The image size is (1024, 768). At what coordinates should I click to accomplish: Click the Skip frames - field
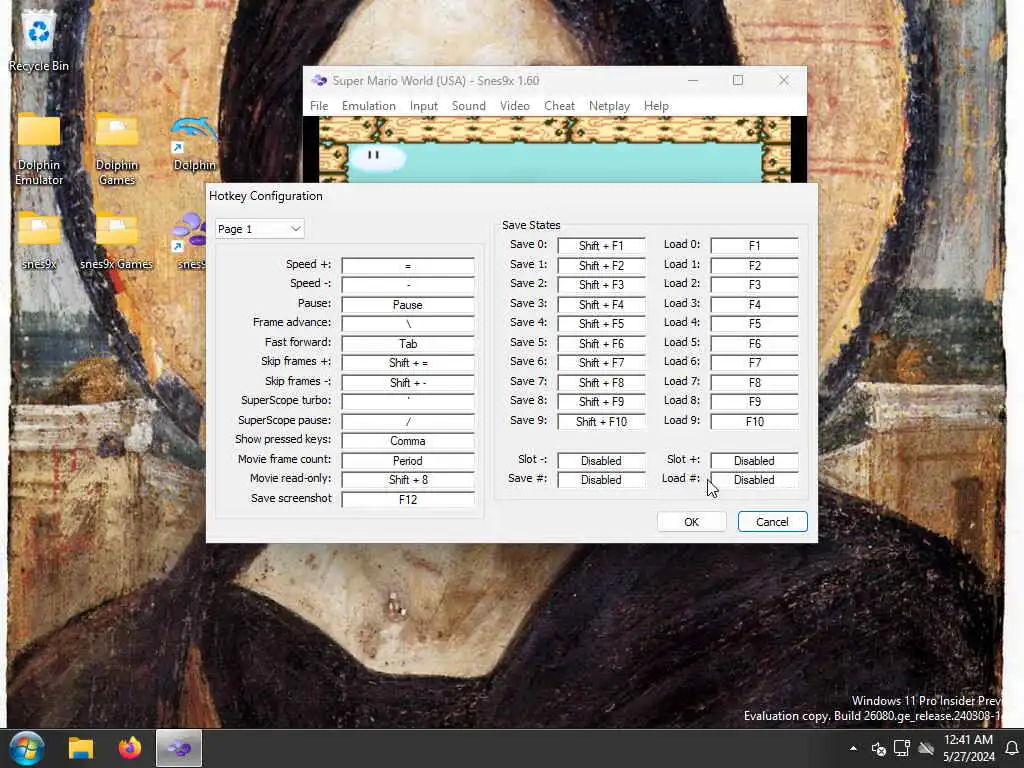(x=408, y=383)
